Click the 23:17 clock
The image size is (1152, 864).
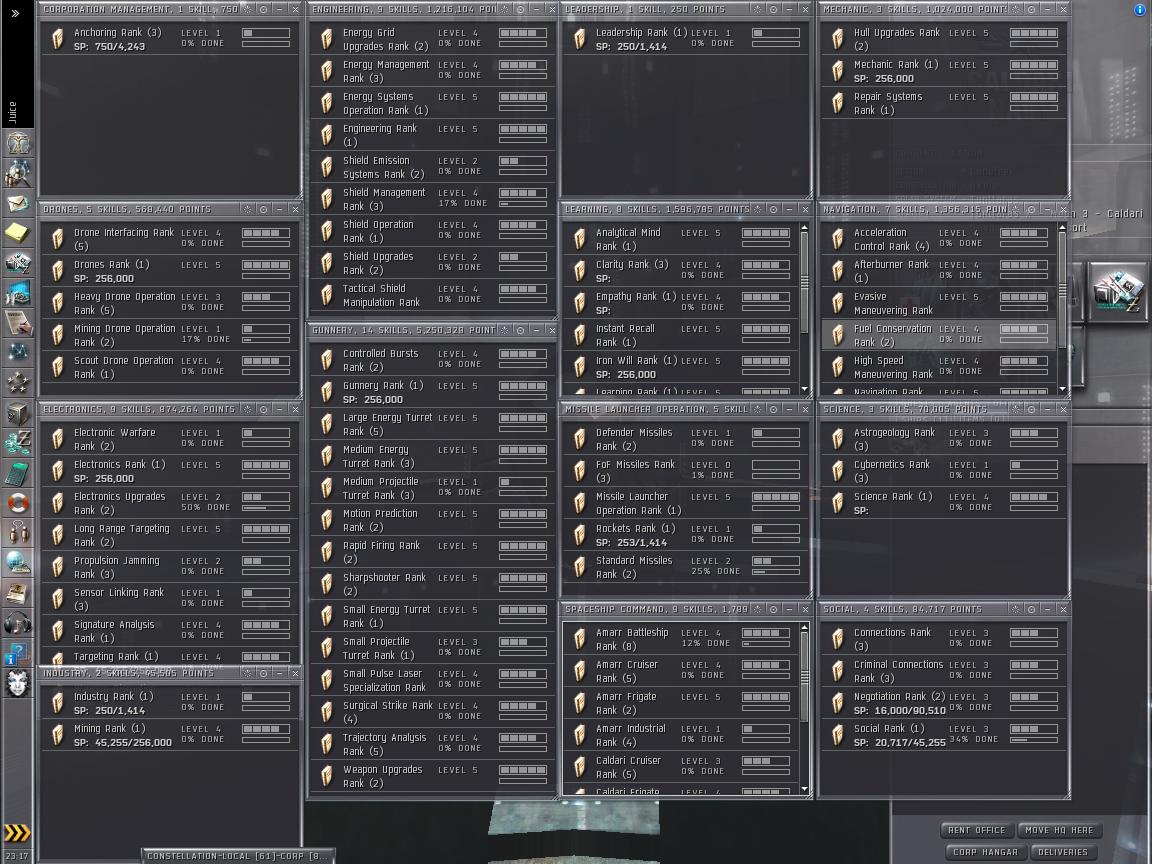click(x=17, y=856)
